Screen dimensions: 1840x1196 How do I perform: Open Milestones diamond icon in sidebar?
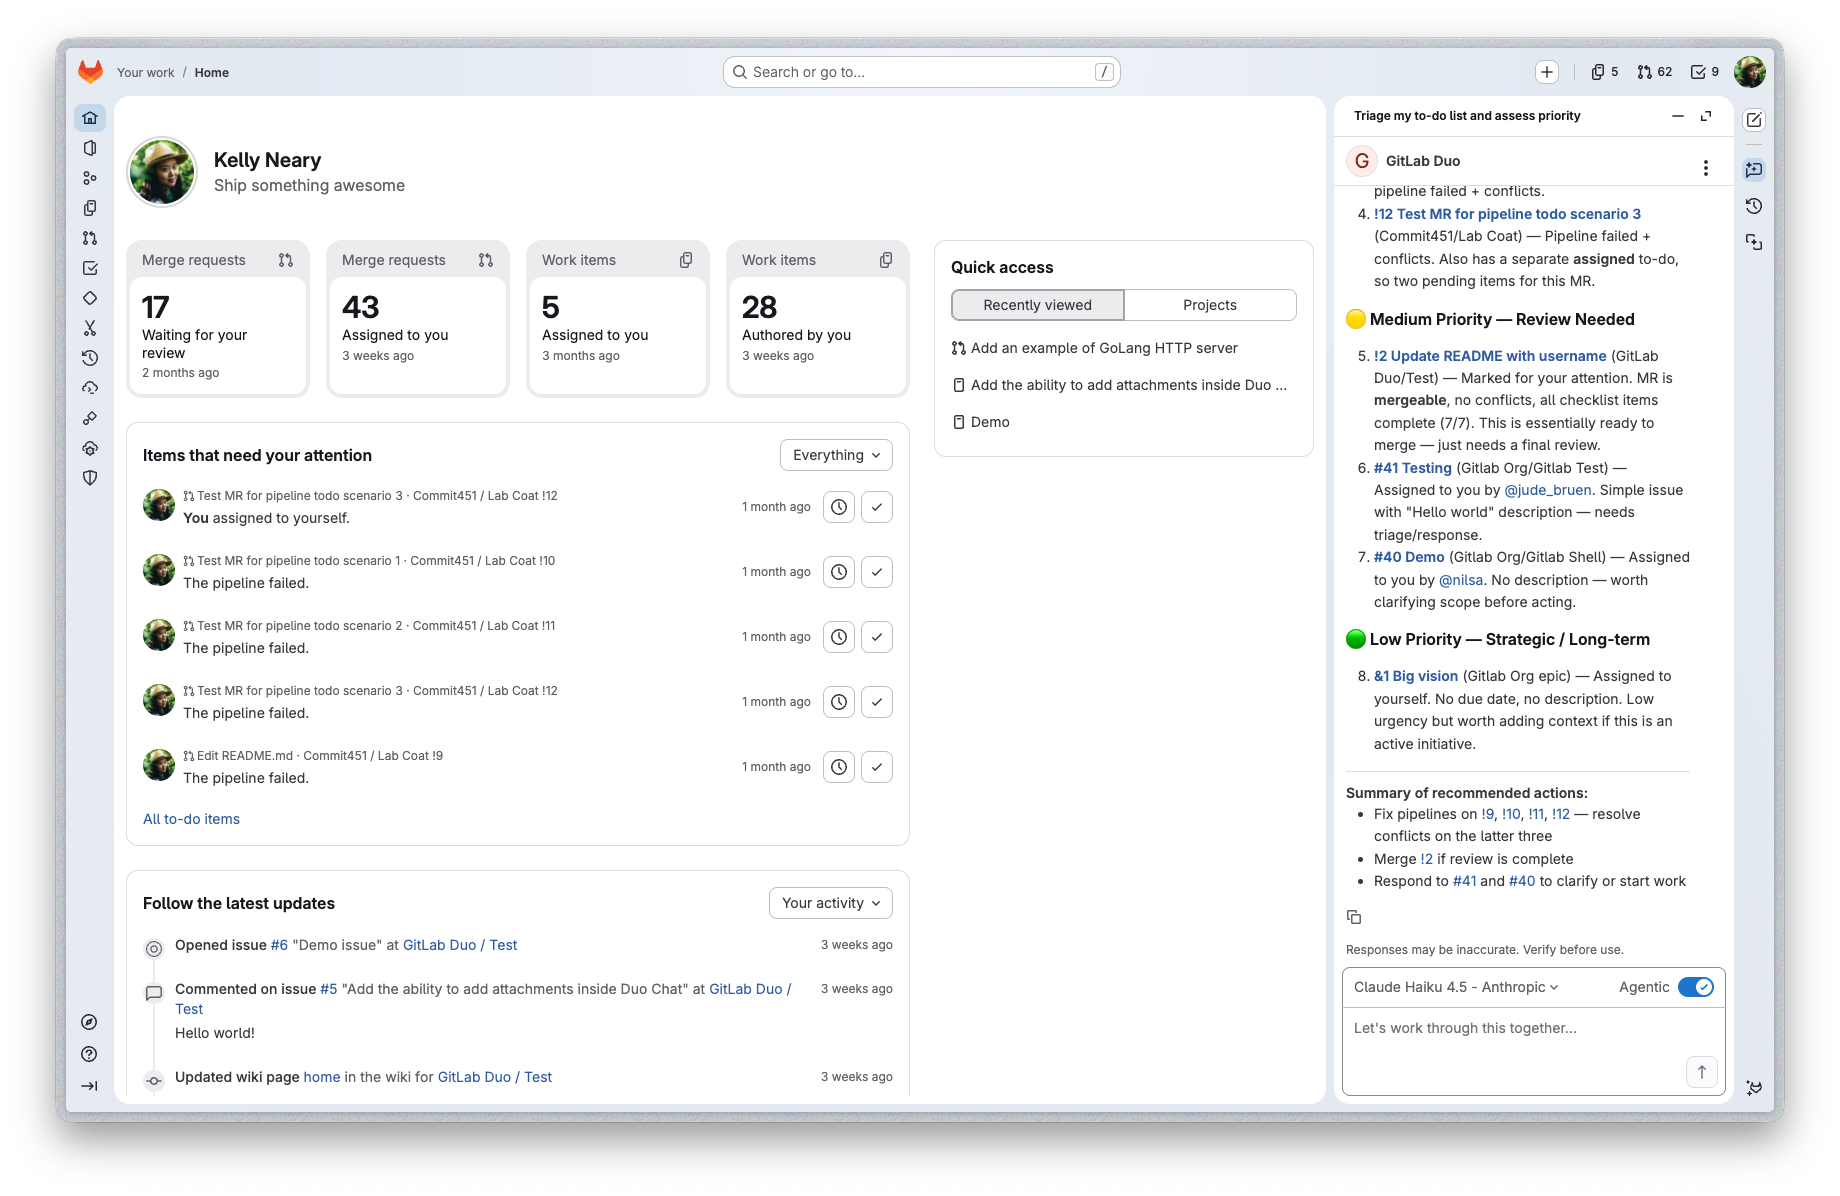pyautogui.click(x=90, y=298)
